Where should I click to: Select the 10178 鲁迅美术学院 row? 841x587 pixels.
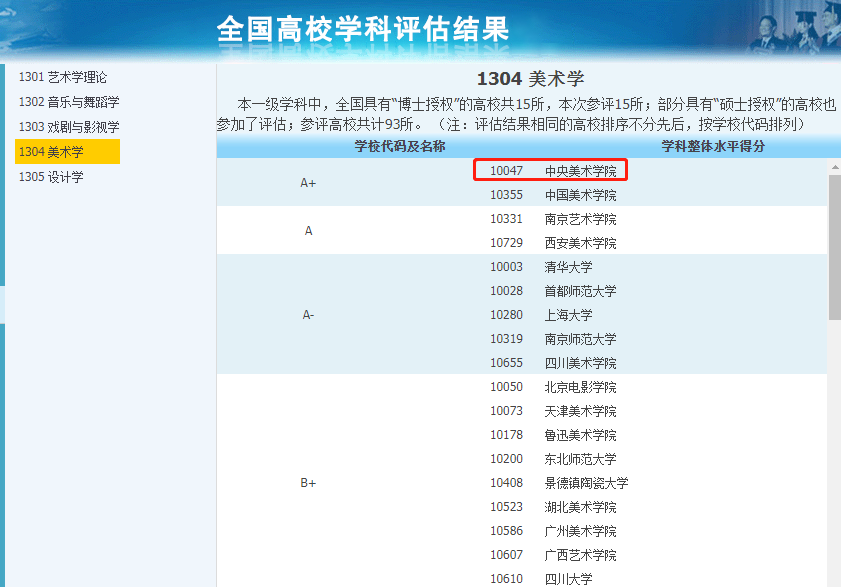coord(553,435)
